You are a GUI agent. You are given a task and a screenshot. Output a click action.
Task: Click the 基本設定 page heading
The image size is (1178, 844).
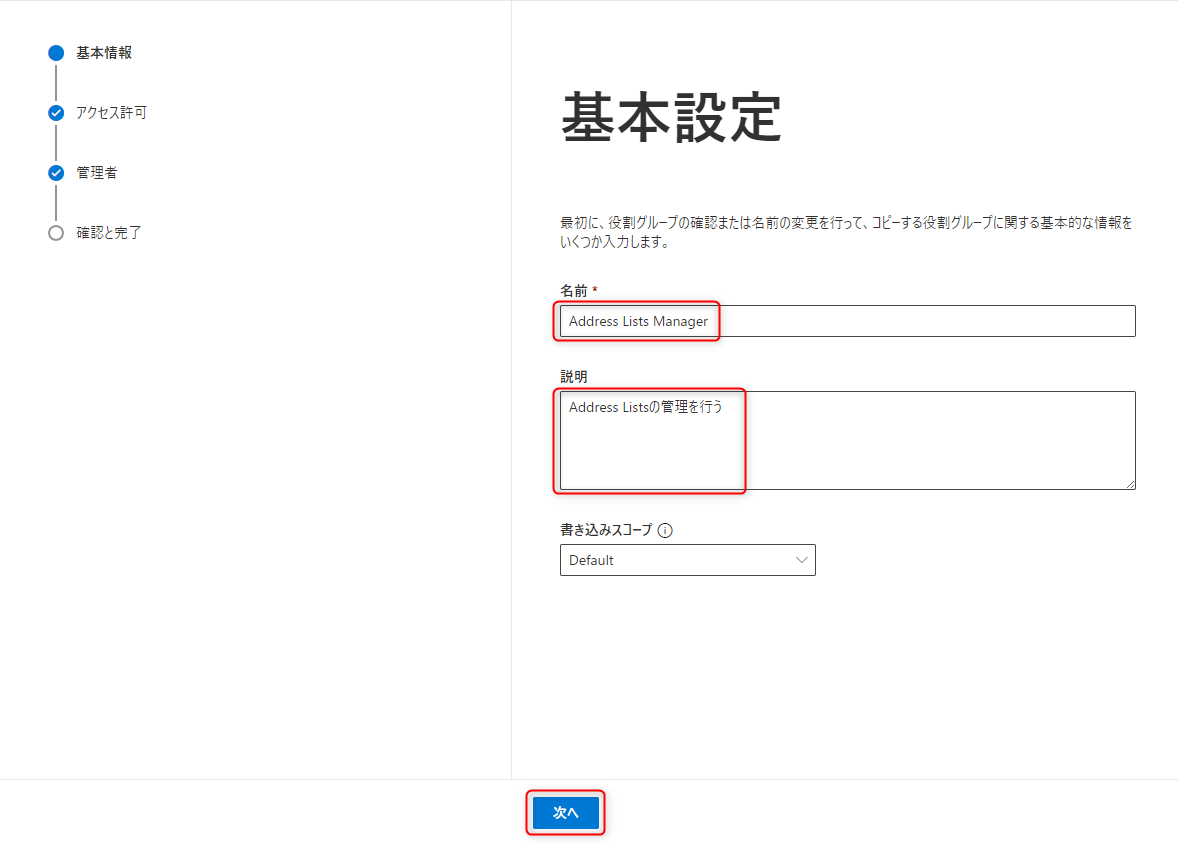[x=670, y=118]
